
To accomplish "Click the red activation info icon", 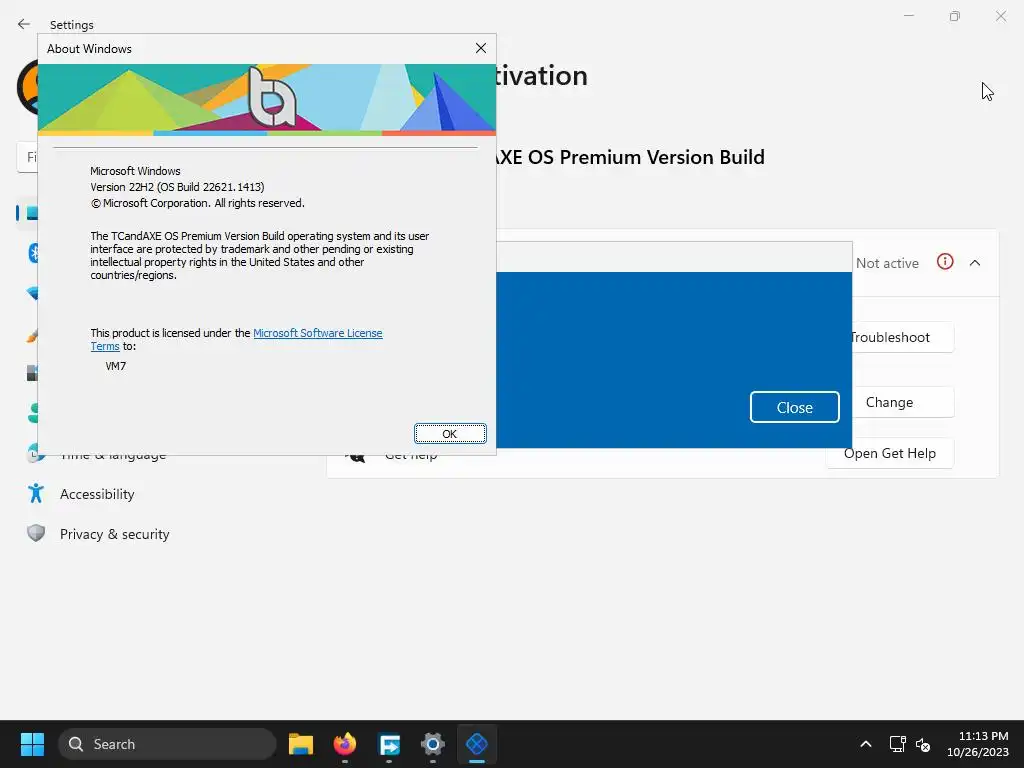I will coord(945,262).
